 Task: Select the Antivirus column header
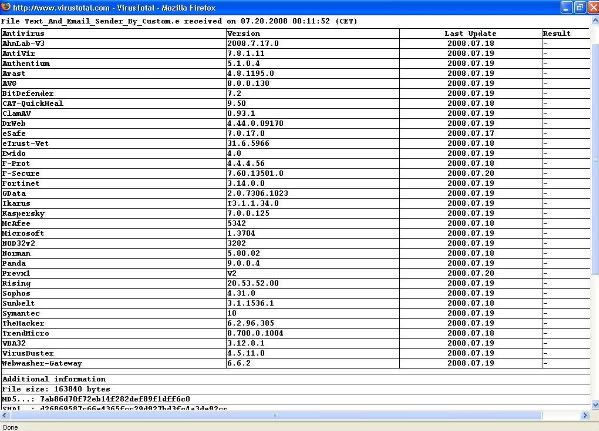point(23,34)
